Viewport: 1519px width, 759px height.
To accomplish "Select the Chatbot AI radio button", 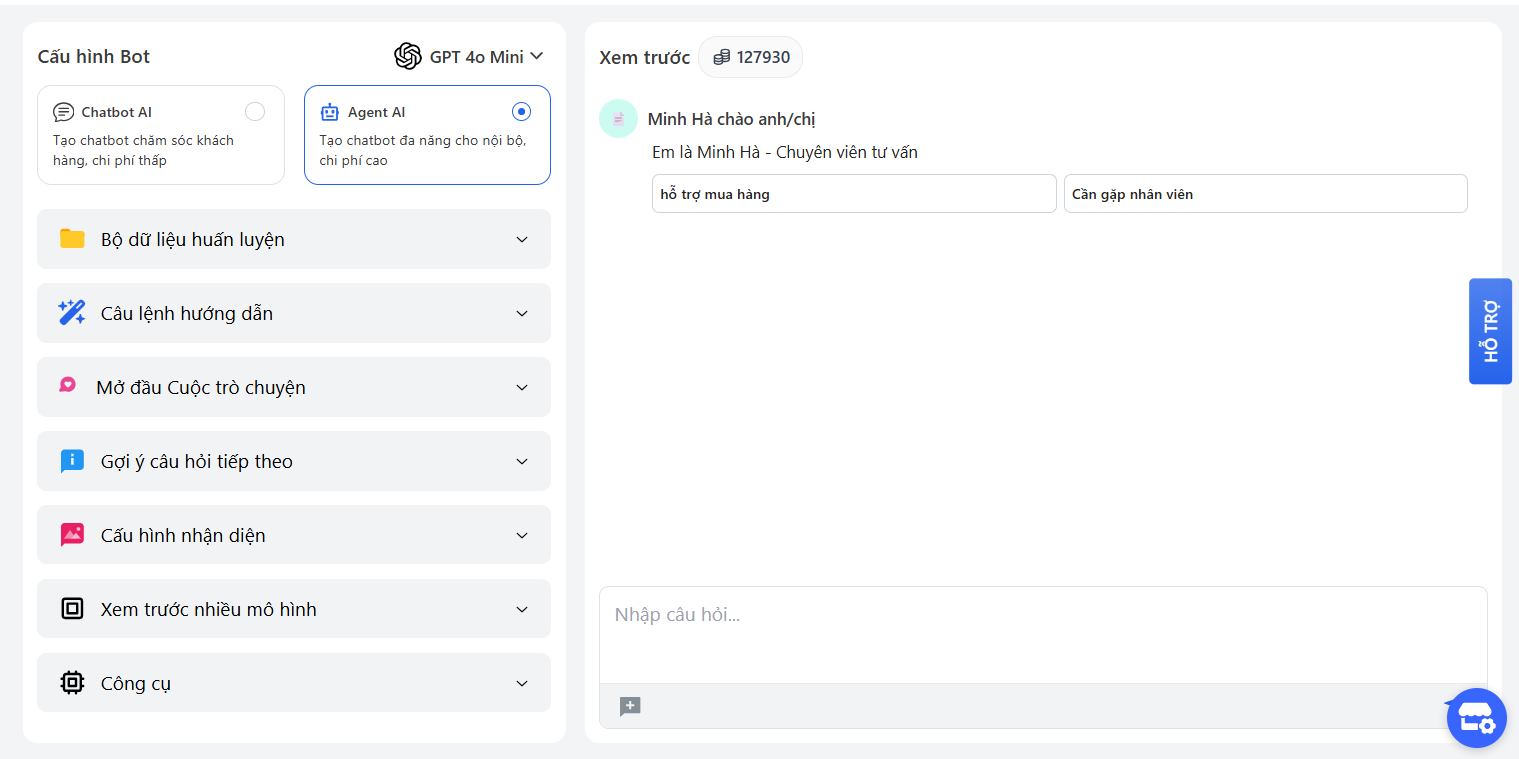I will point(255,112).
